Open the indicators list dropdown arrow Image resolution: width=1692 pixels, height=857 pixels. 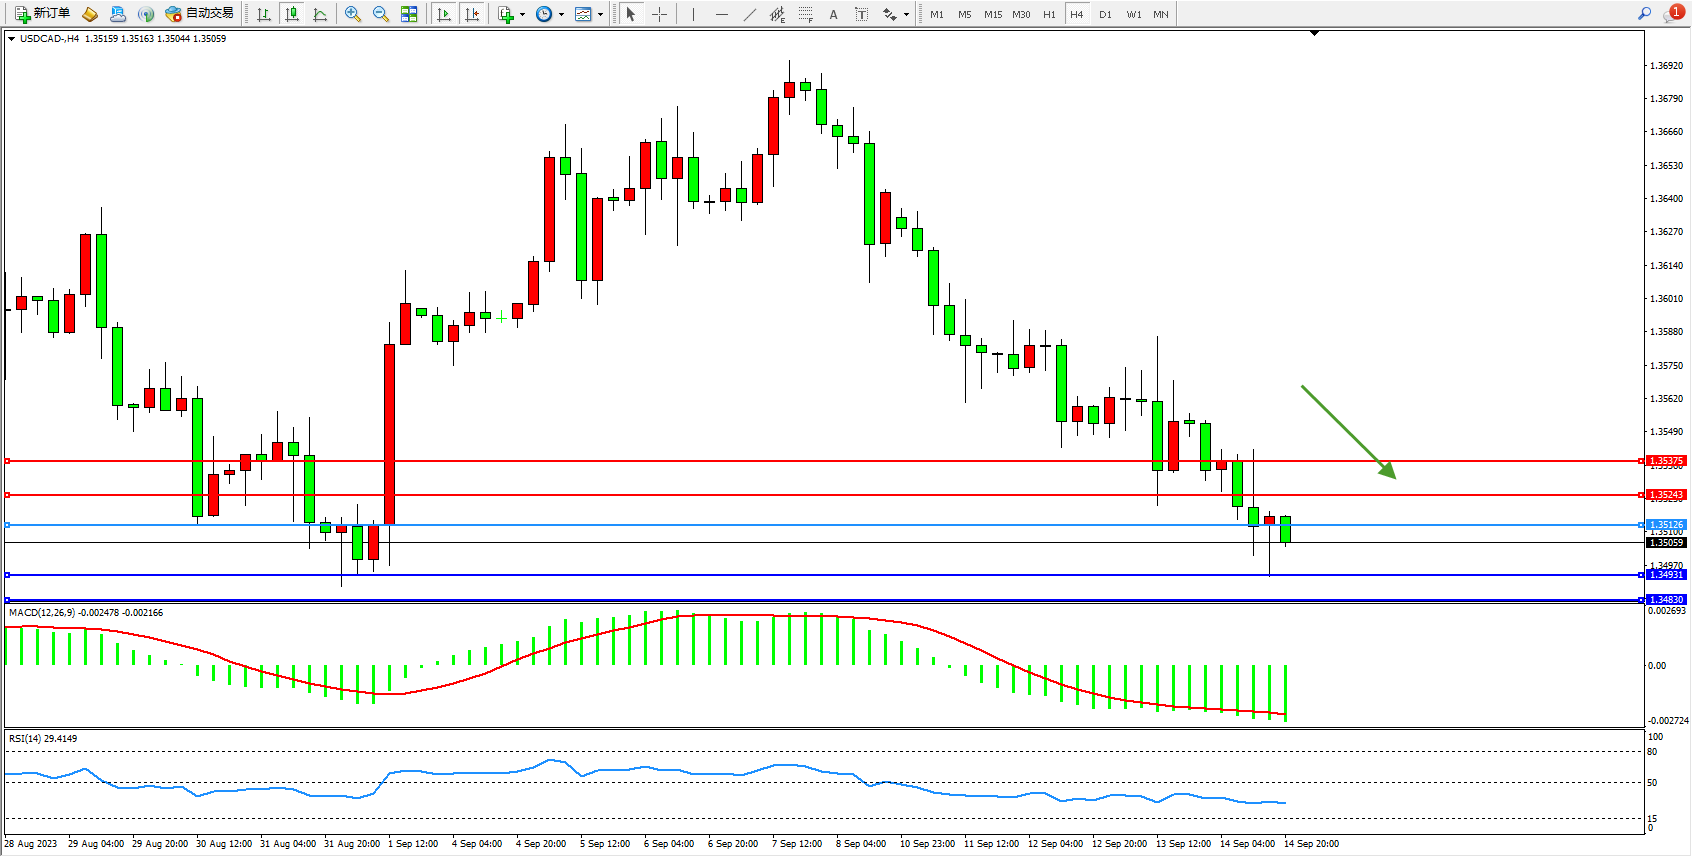pos(522,14)
